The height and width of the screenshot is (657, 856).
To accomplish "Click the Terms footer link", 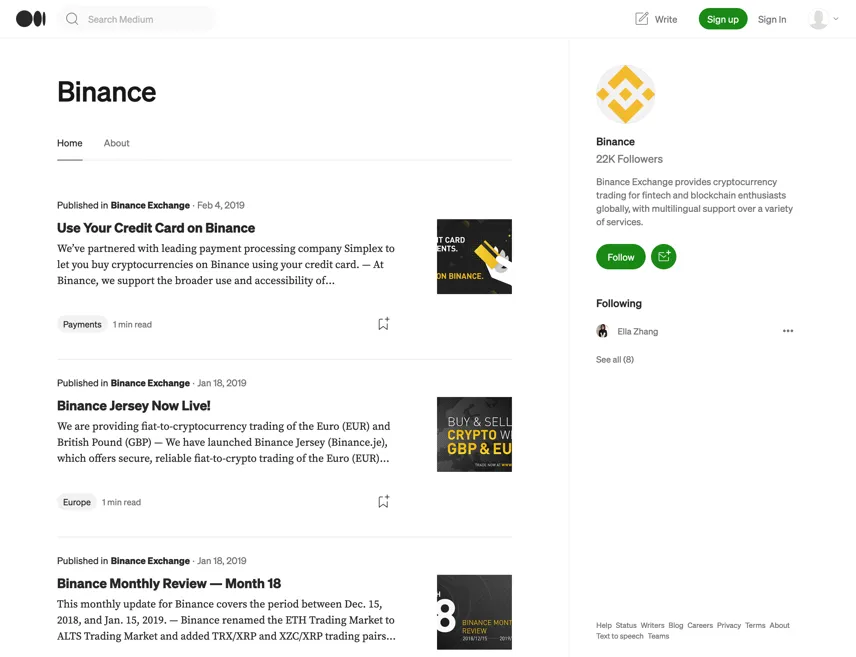I will pos(755,625).
